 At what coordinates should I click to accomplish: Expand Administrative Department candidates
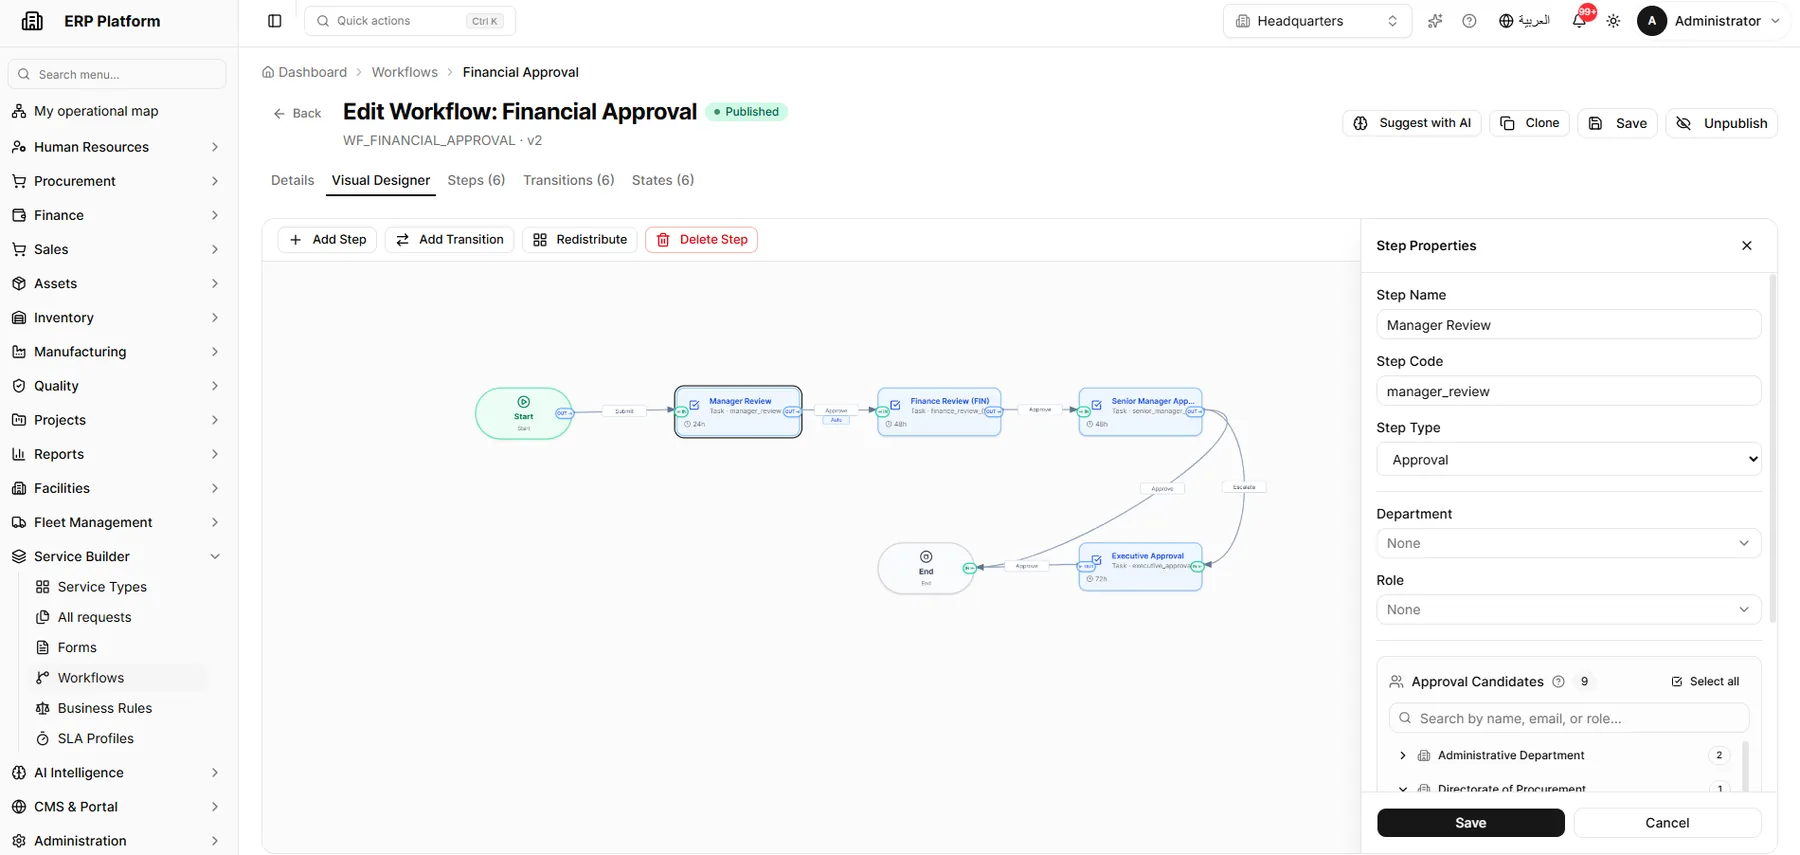tap(1403, 756)
